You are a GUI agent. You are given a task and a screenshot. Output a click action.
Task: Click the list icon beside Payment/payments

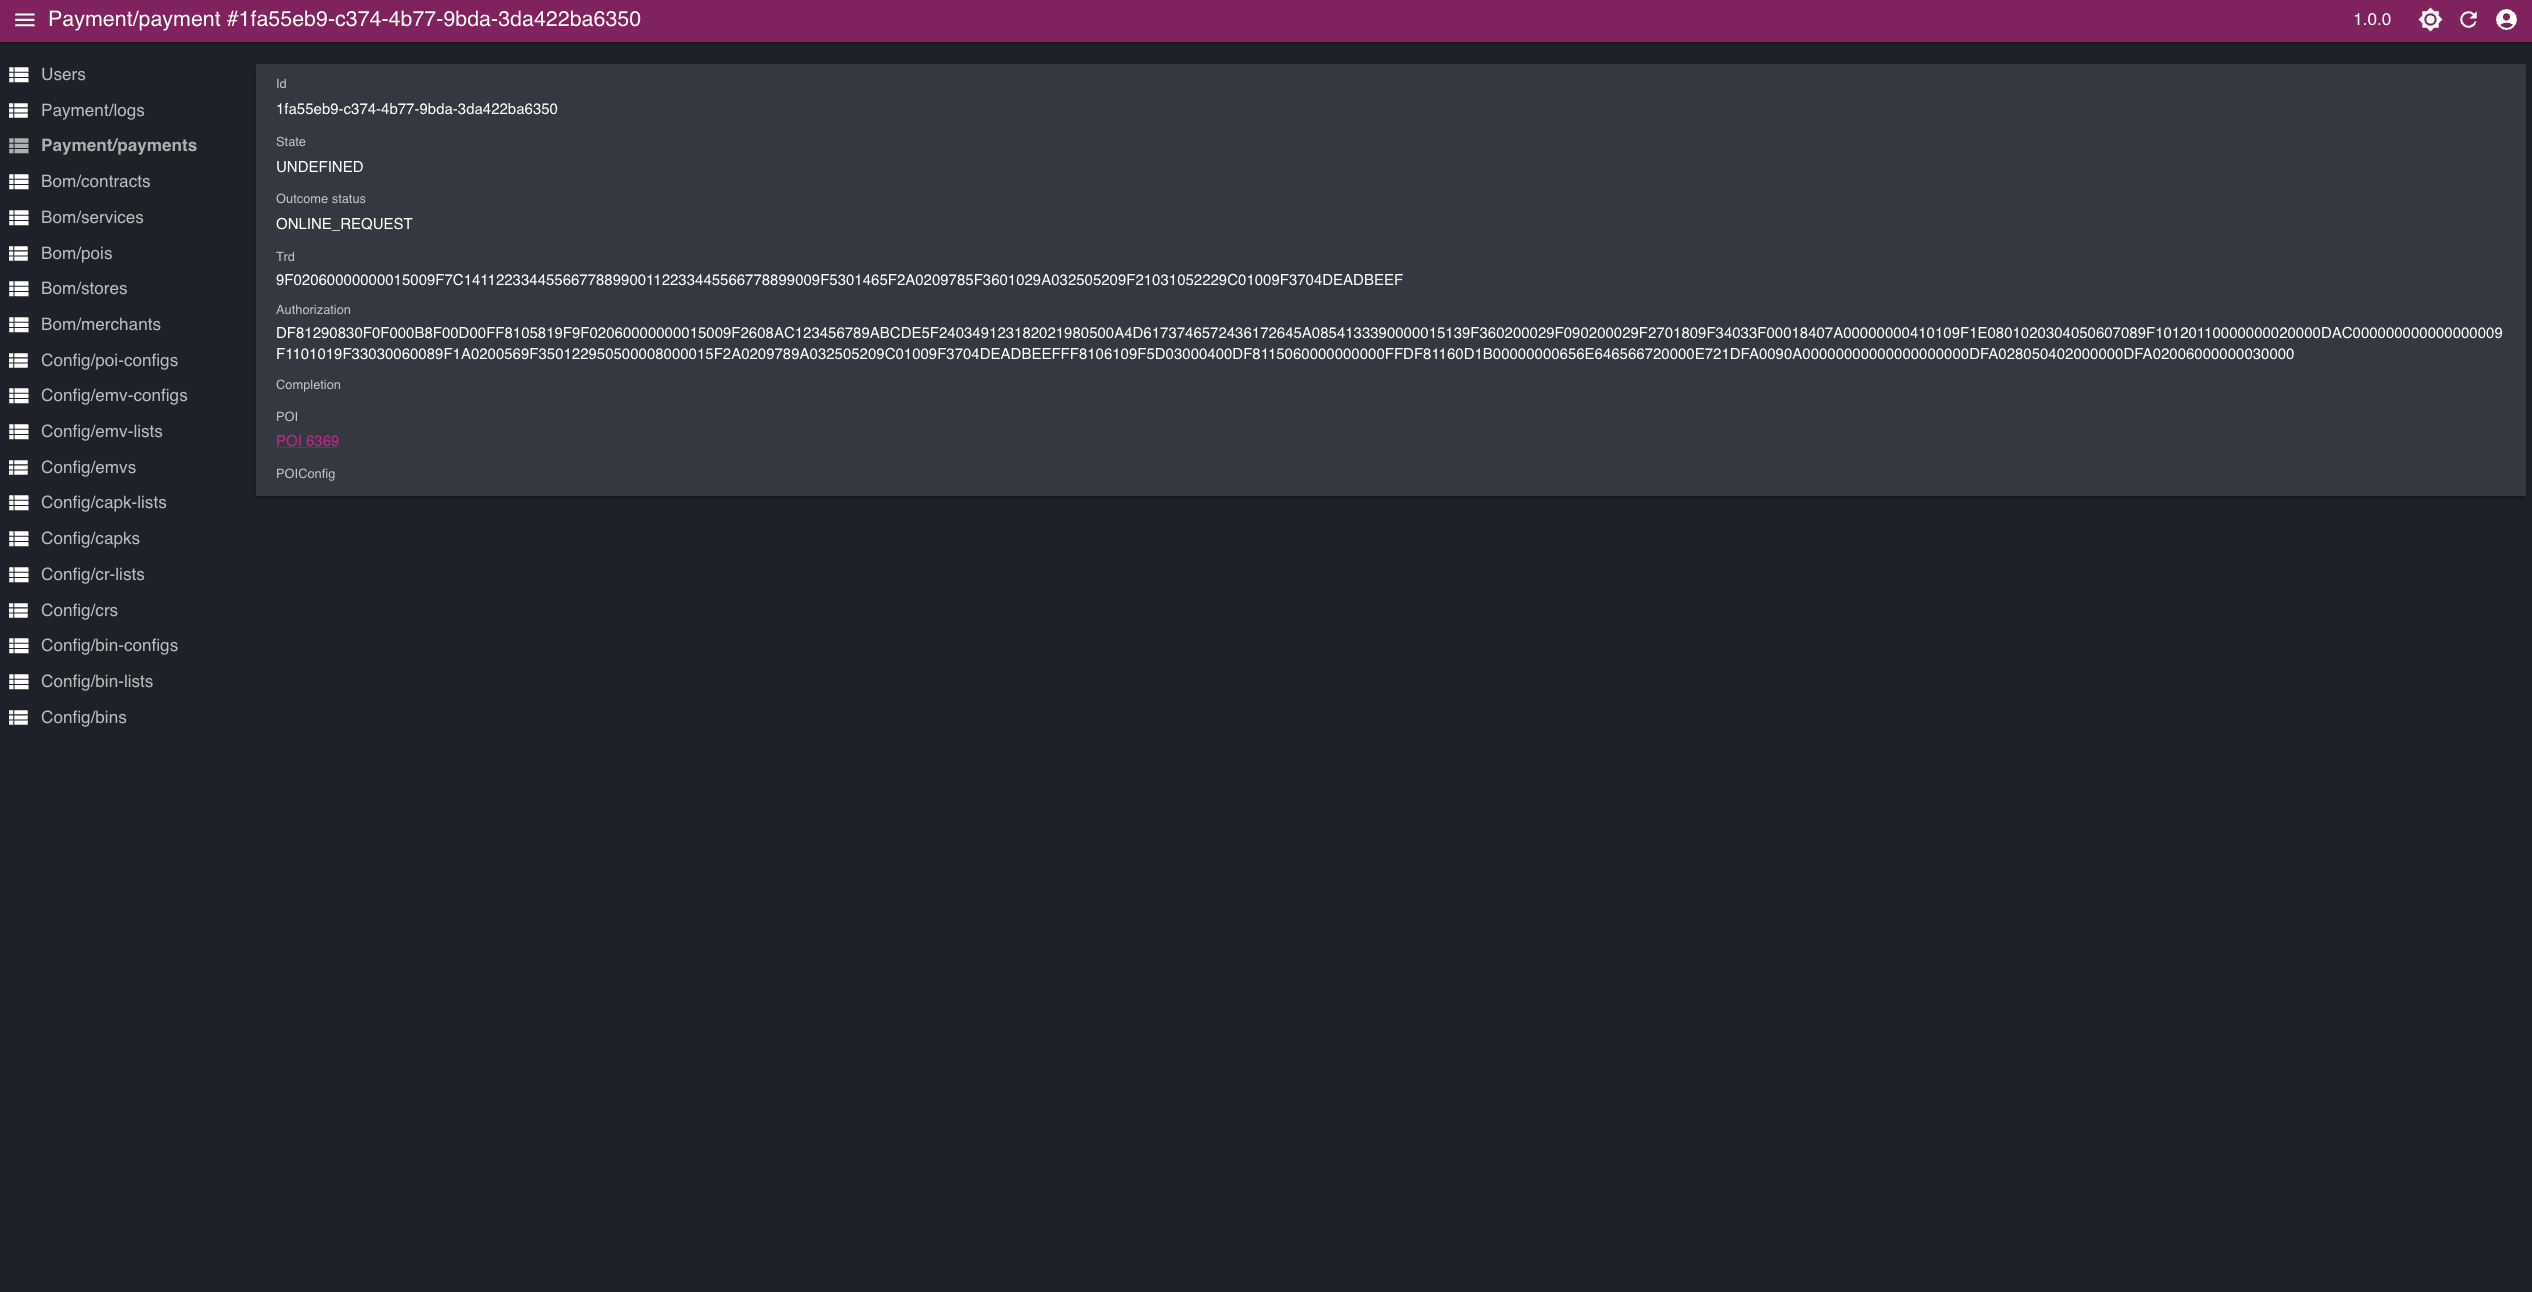pos(18,145)
